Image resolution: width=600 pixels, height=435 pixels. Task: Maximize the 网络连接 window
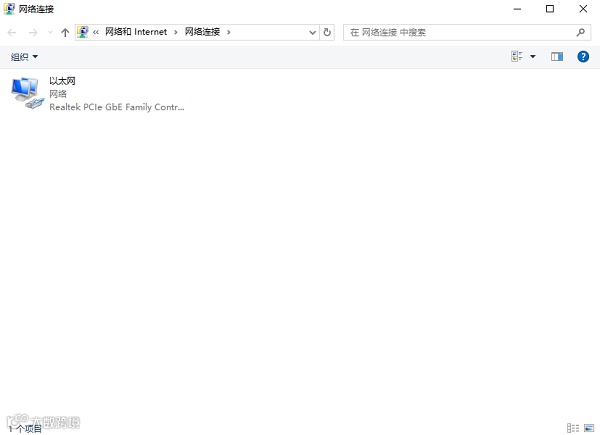(x=550, y=9)
